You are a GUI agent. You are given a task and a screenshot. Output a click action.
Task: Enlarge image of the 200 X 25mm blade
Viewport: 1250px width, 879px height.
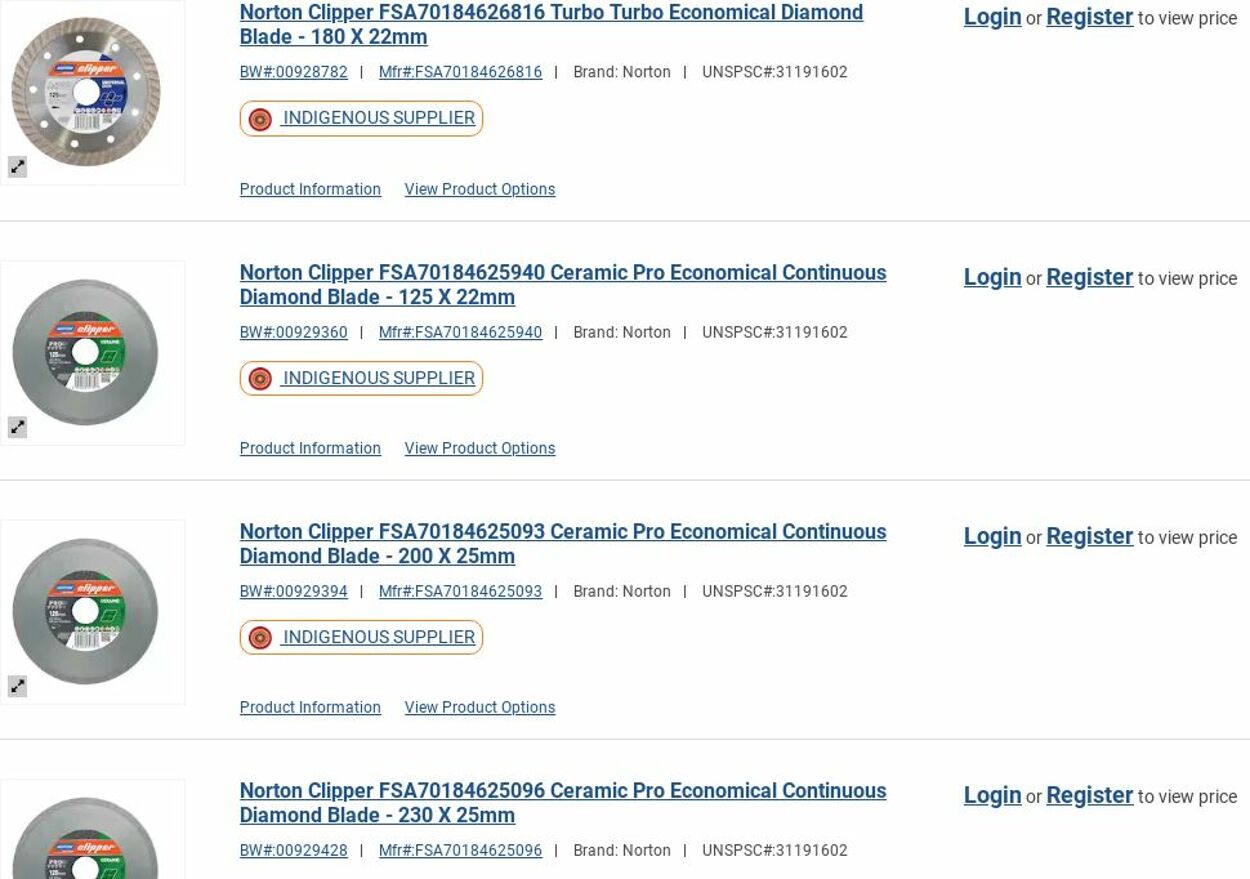tap(17, 686)
